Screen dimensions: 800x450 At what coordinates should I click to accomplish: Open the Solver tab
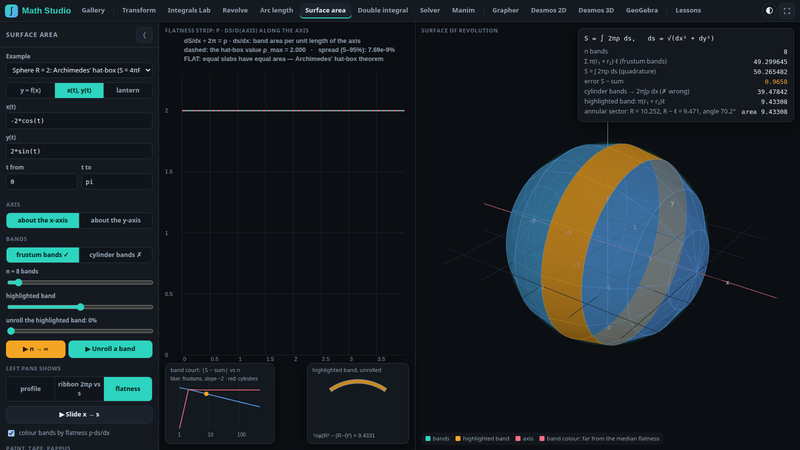click(430, 10)
